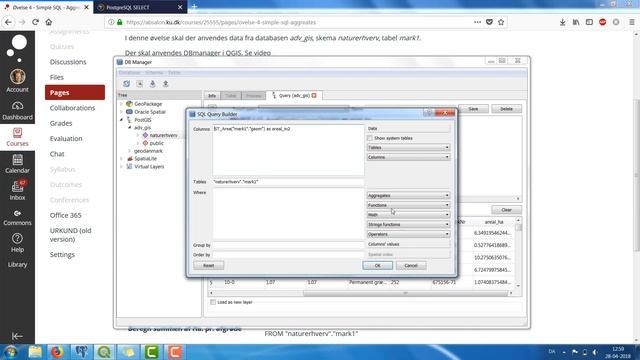Open the Operators dropdown
Screen dimensions: 640x360
click(x=408, y=234)
